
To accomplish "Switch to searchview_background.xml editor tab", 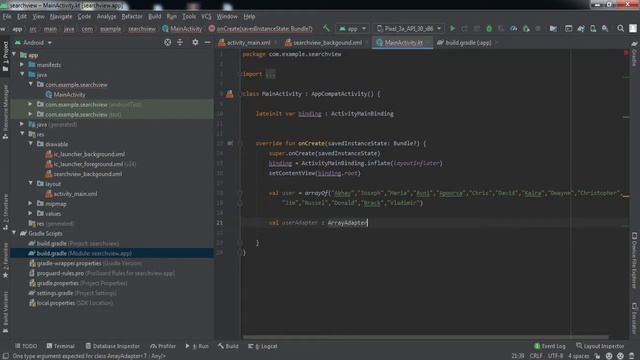I will 327,42.
